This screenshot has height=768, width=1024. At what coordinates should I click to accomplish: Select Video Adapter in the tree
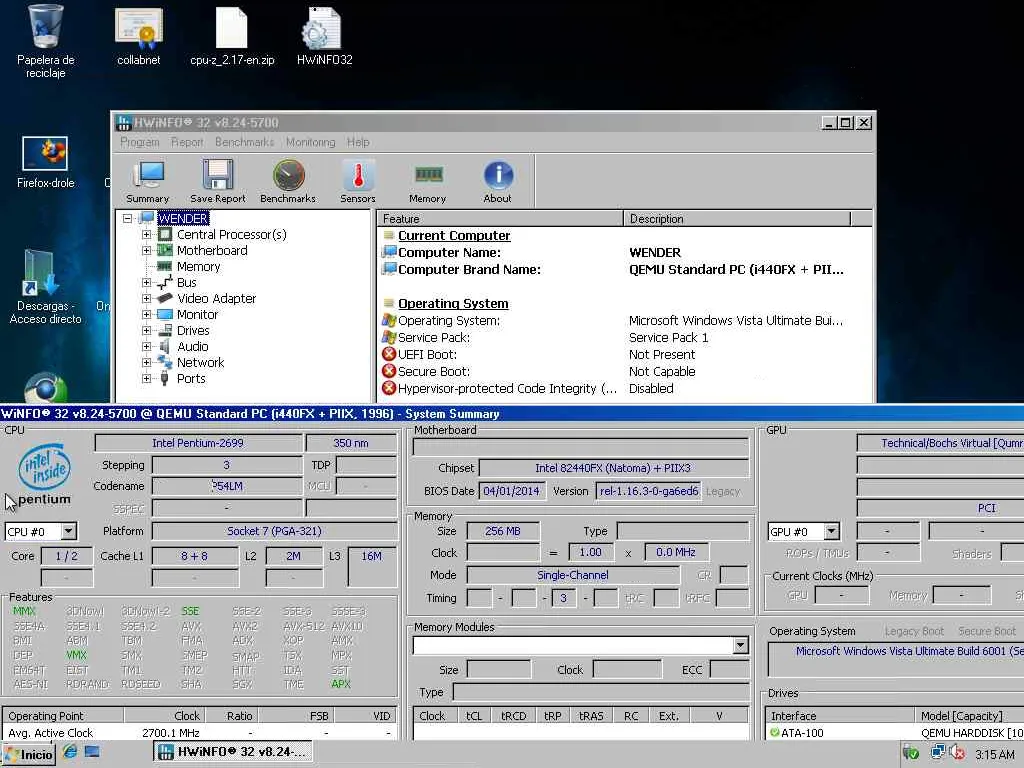pos(216,299)
